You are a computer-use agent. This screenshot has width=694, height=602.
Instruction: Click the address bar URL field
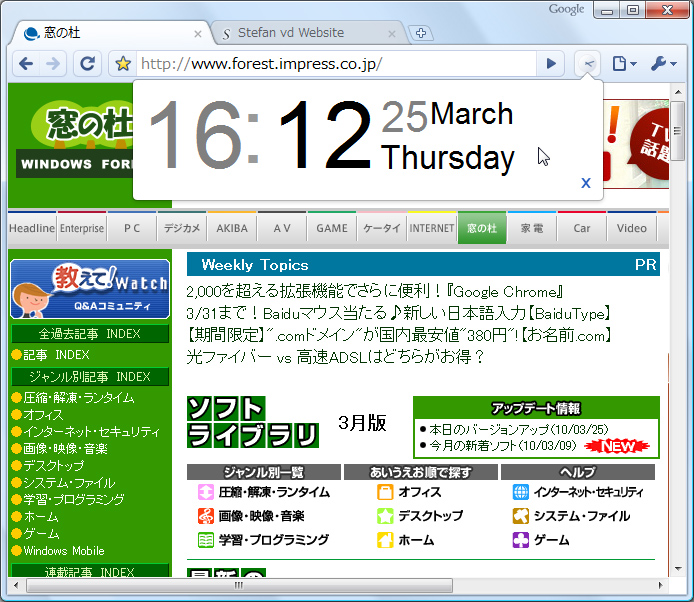click(x=336, y=64)
